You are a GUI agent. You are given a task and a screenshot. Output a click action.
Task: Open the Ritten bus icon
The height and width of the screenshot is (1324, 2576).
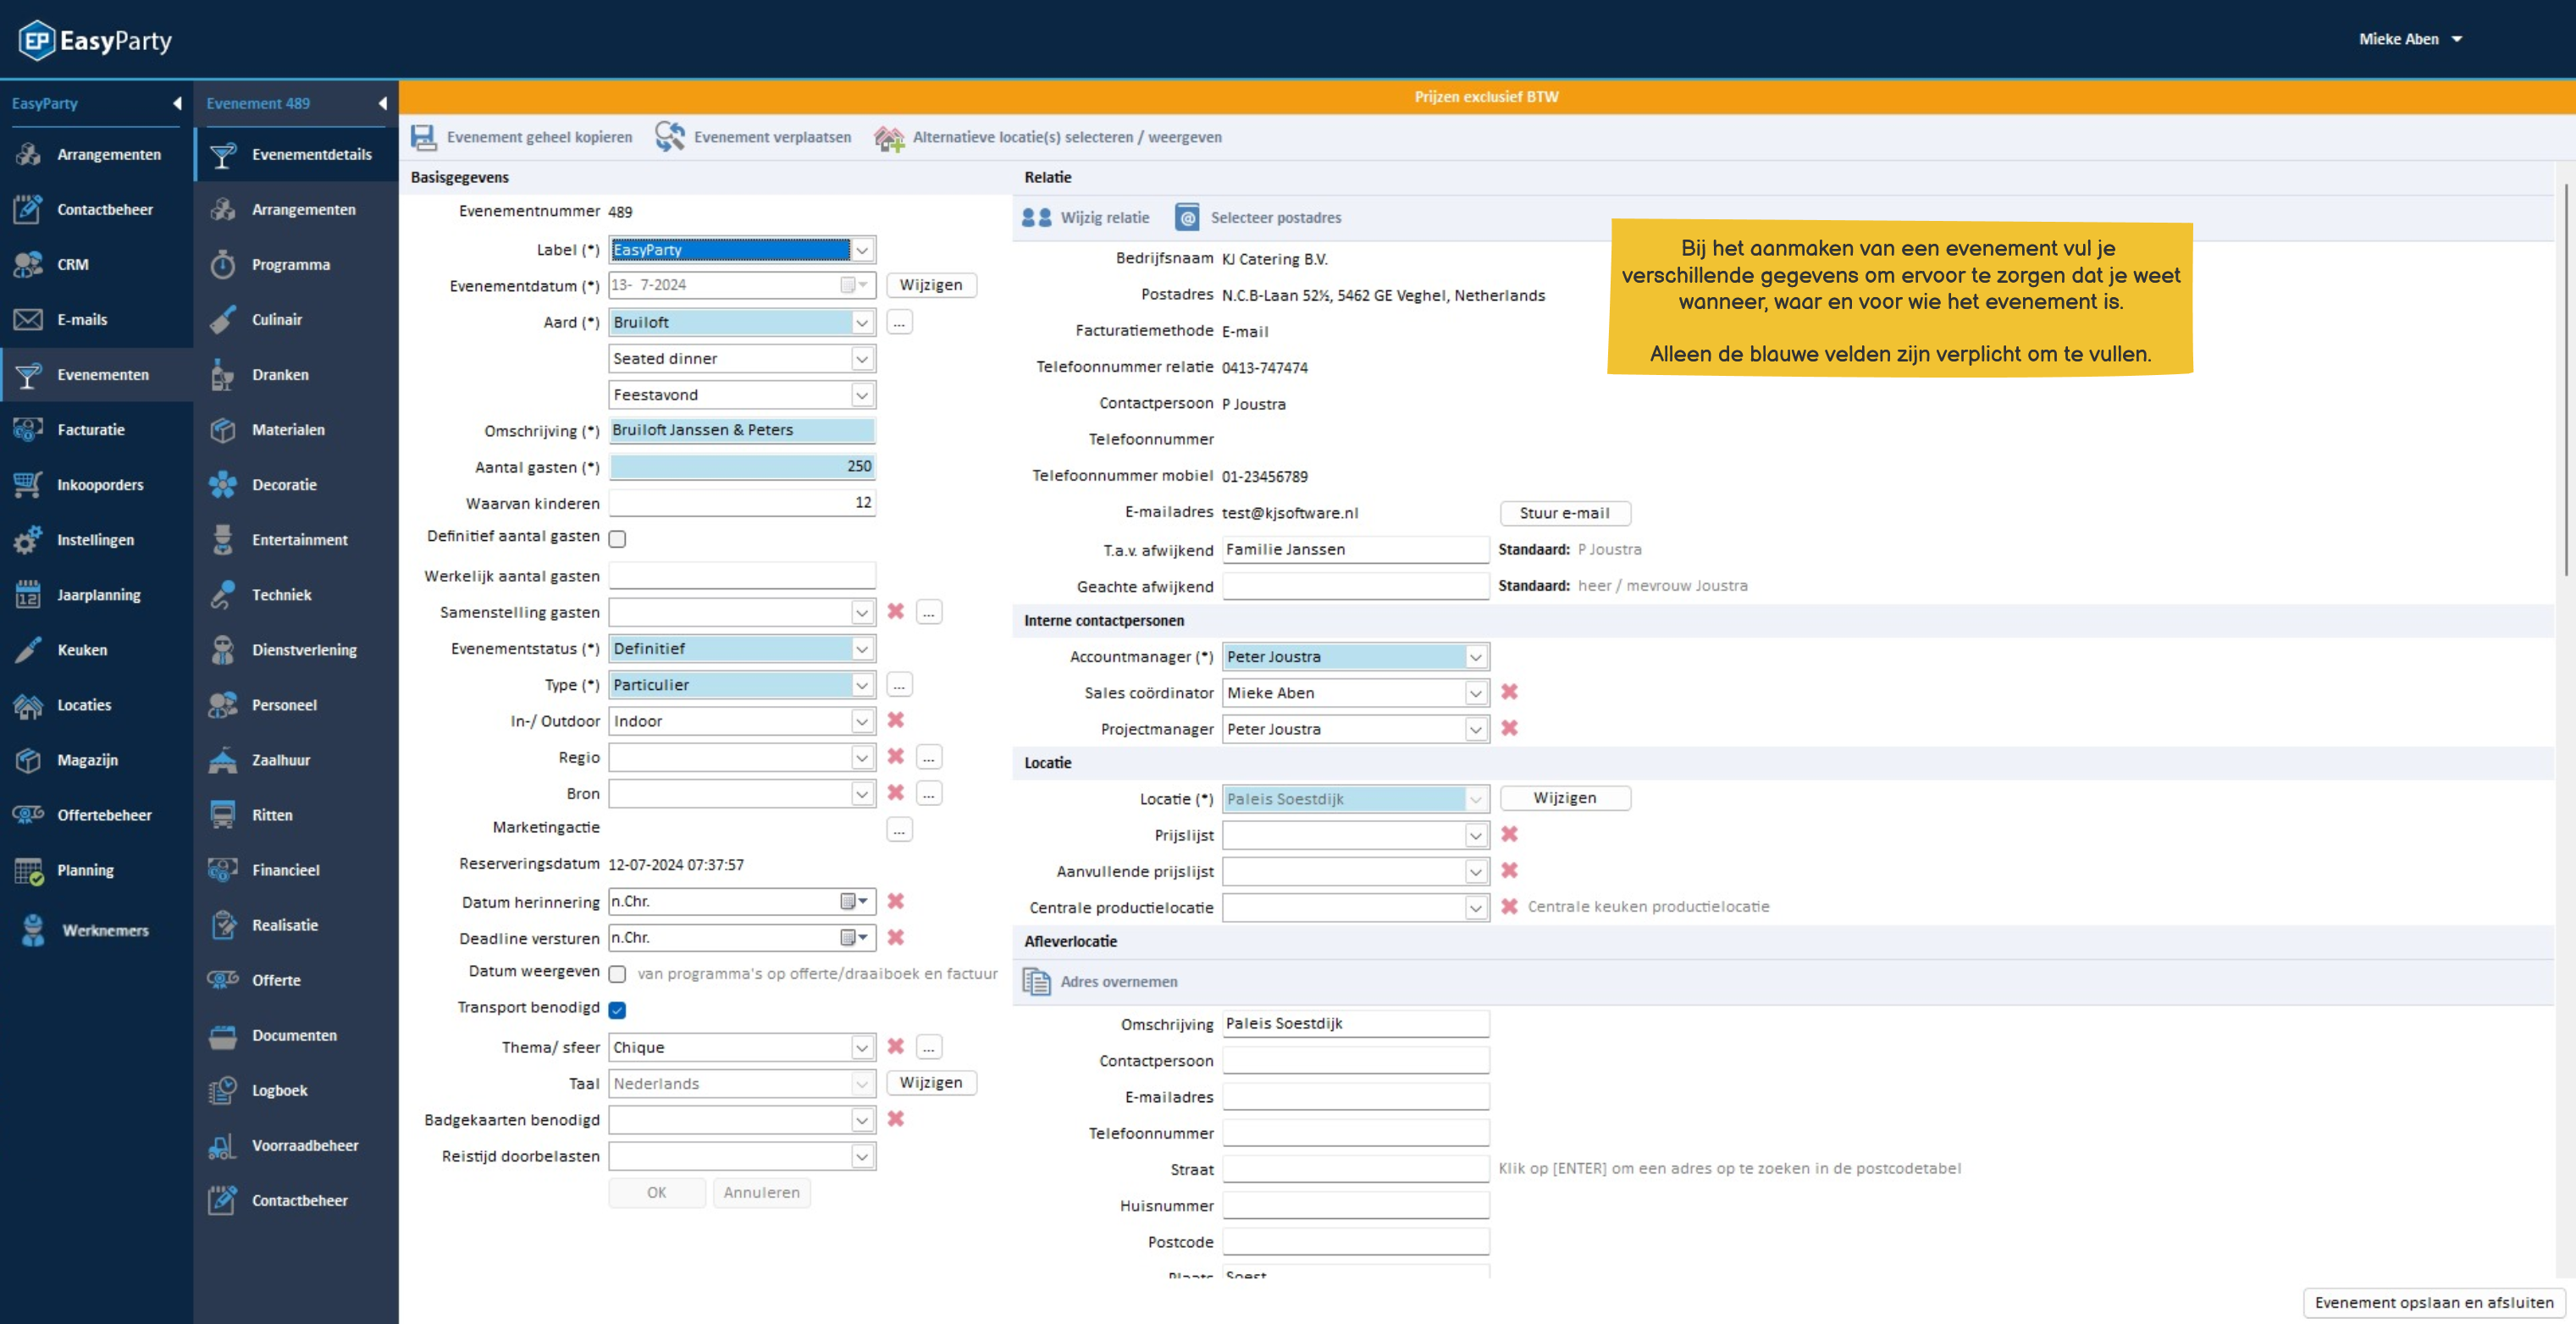222,814
